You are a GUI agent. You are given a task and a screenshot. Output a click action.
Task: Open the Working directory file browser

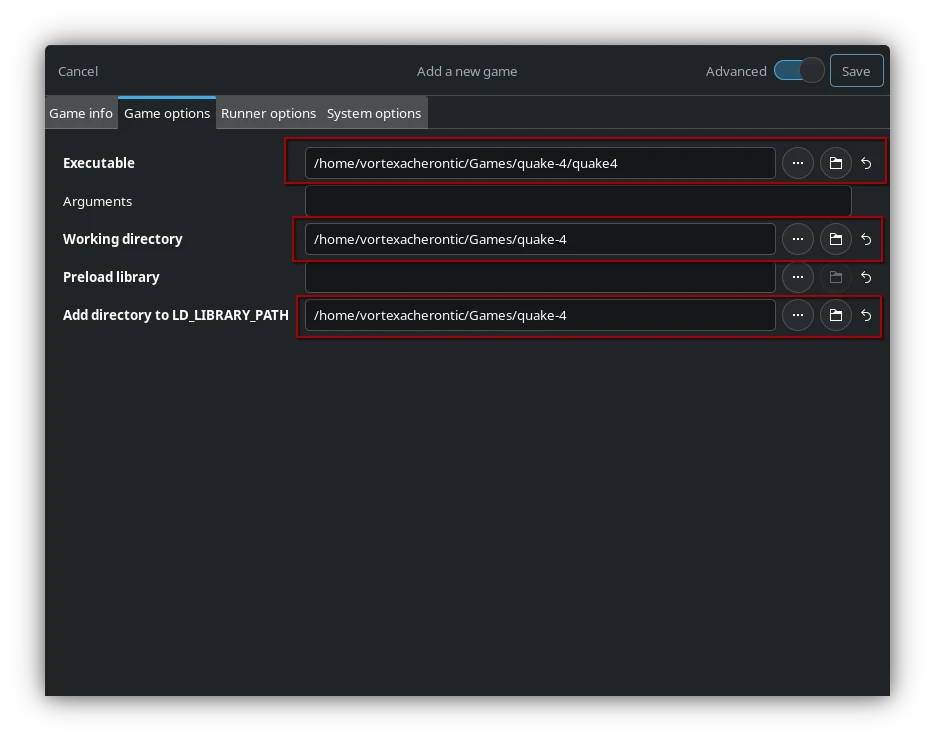pyautogui.click(x=798, y=239)
